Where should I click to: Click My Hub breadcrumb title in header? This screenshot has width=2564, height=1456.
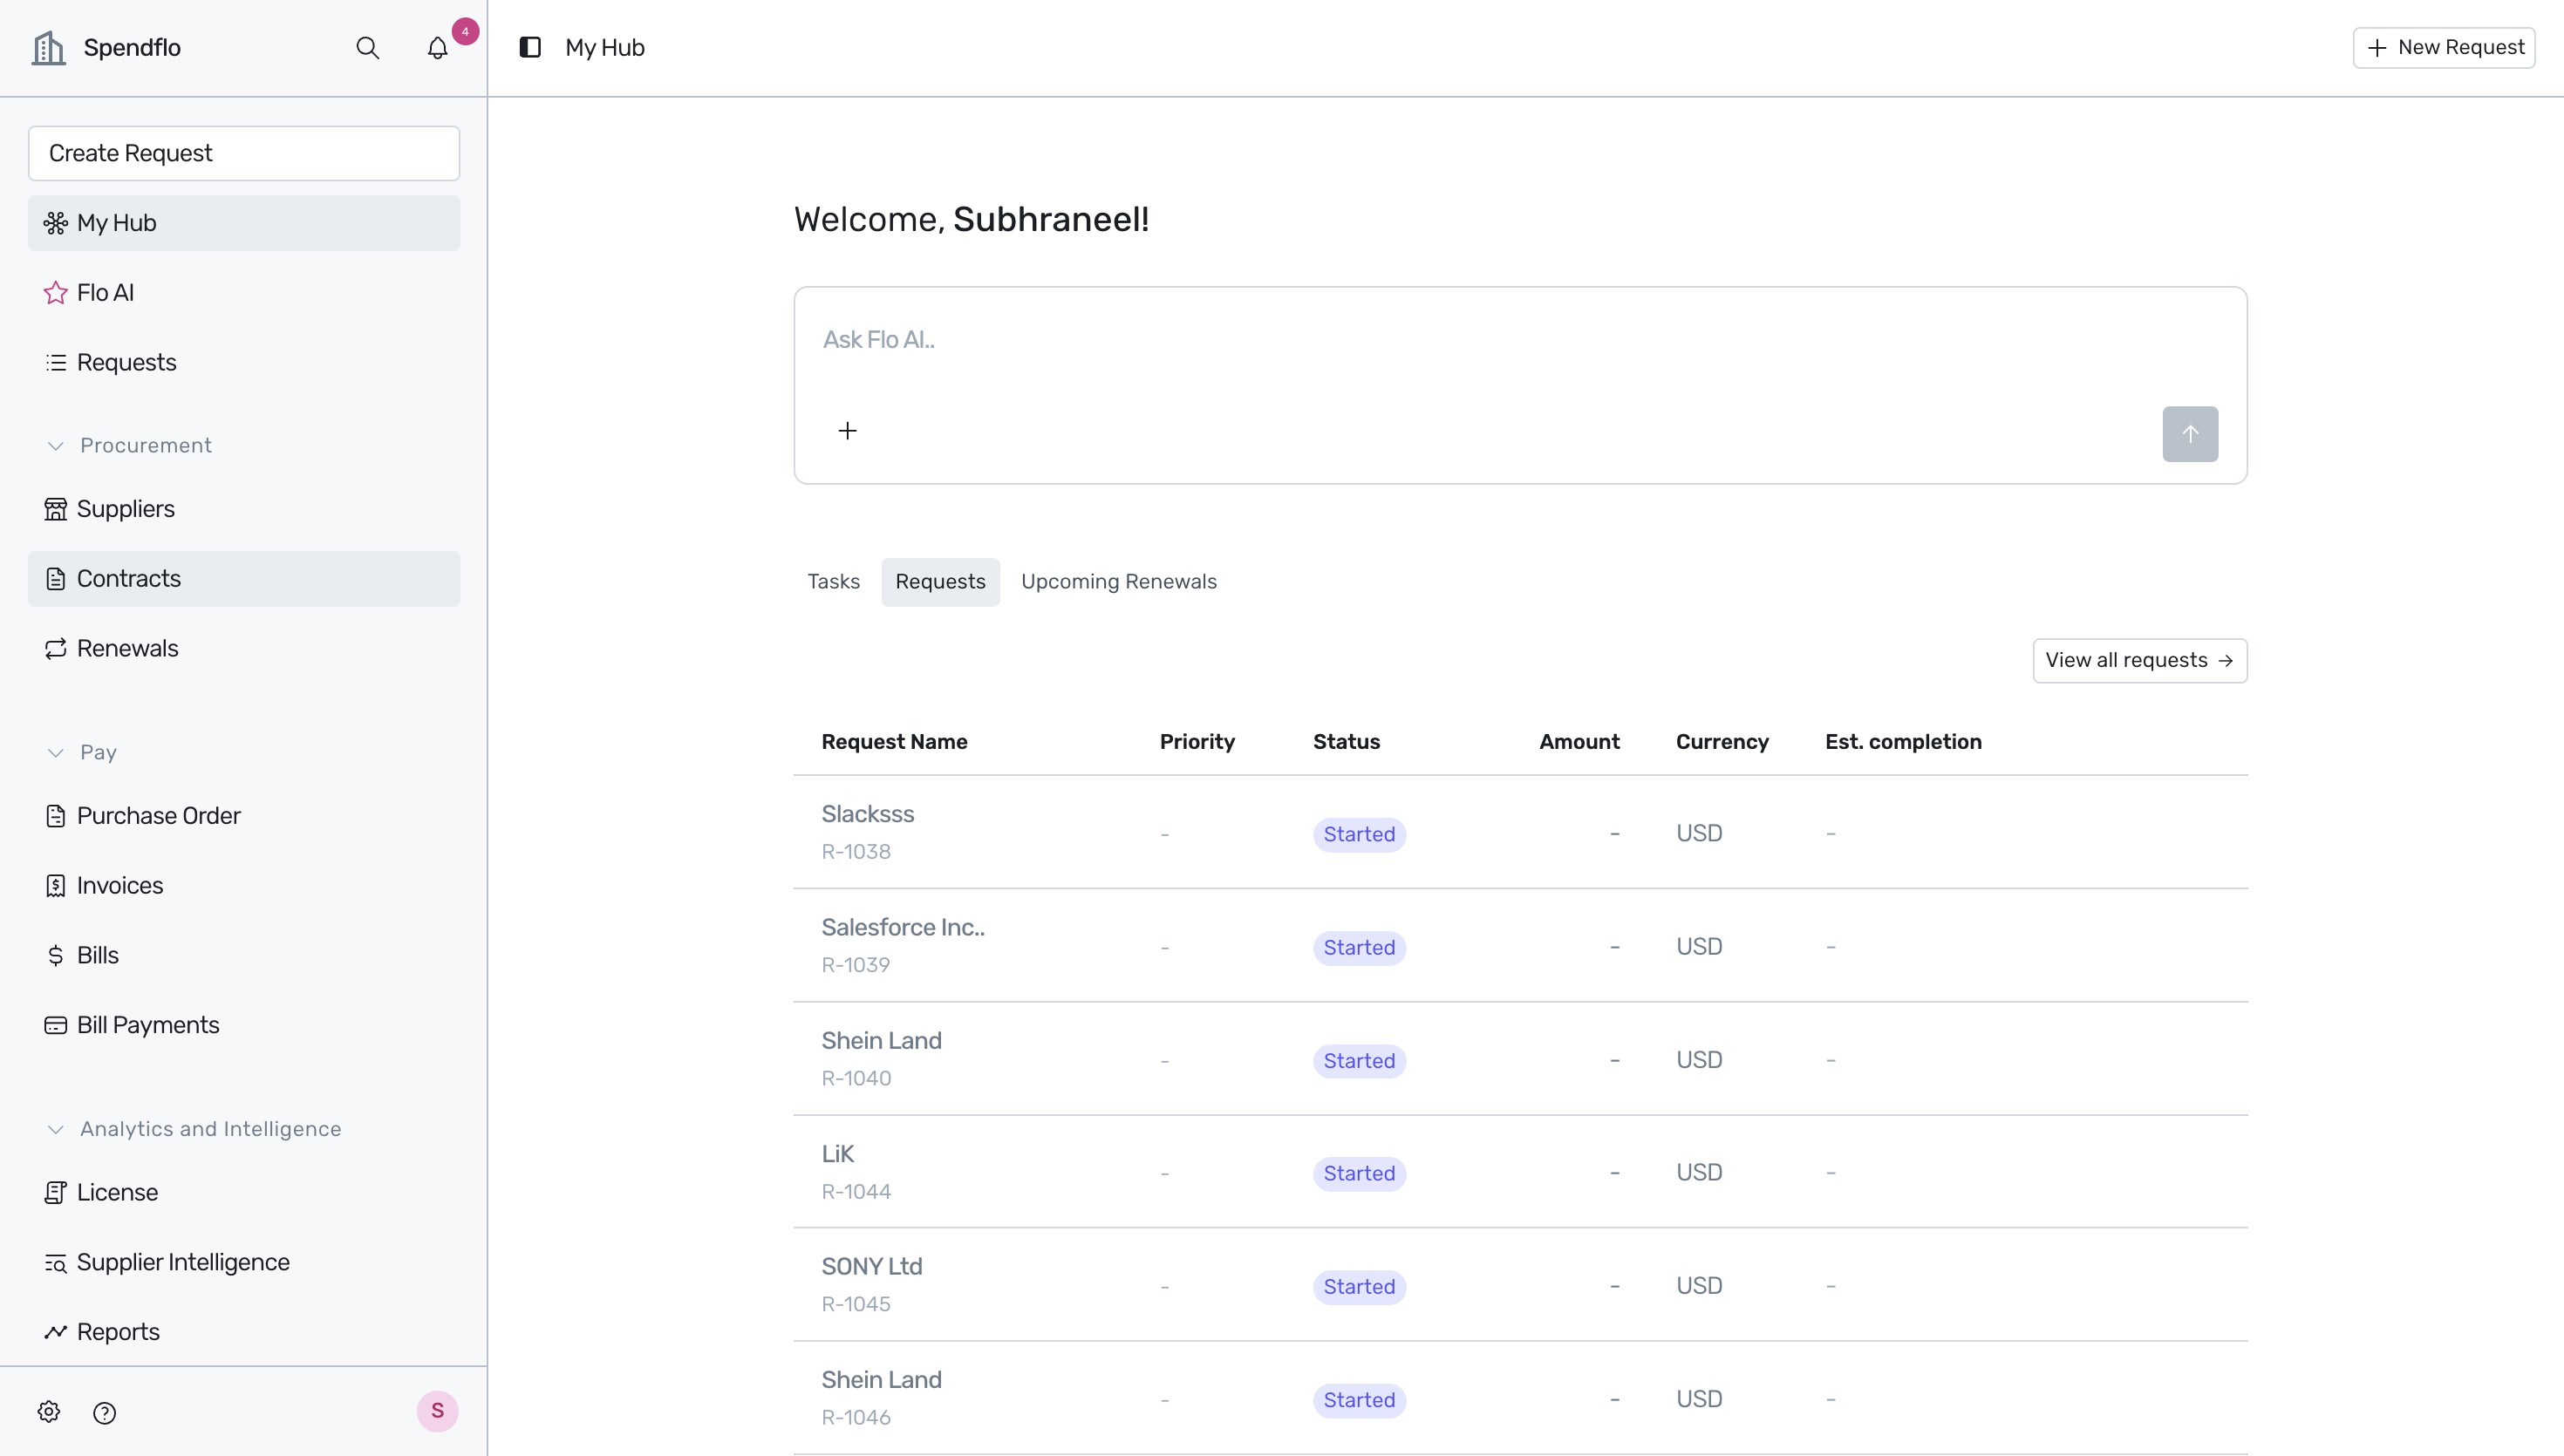(605, 48)
